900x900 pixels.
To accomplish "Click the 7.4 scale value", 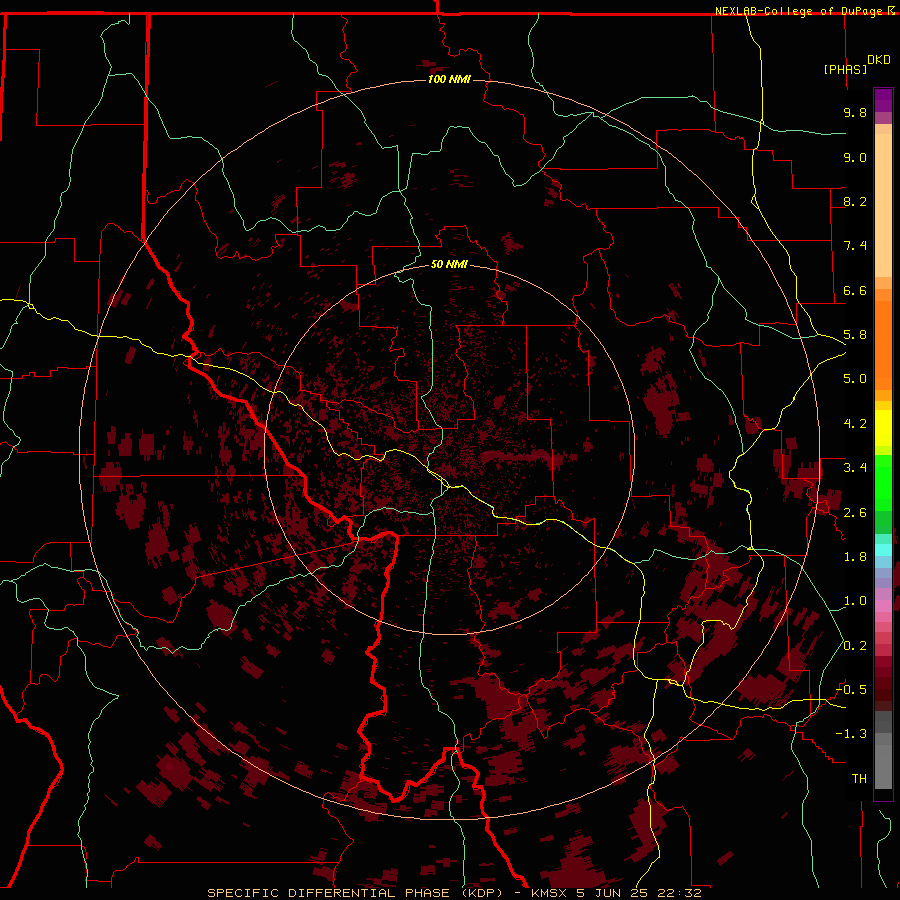I will tap(855, 246).
